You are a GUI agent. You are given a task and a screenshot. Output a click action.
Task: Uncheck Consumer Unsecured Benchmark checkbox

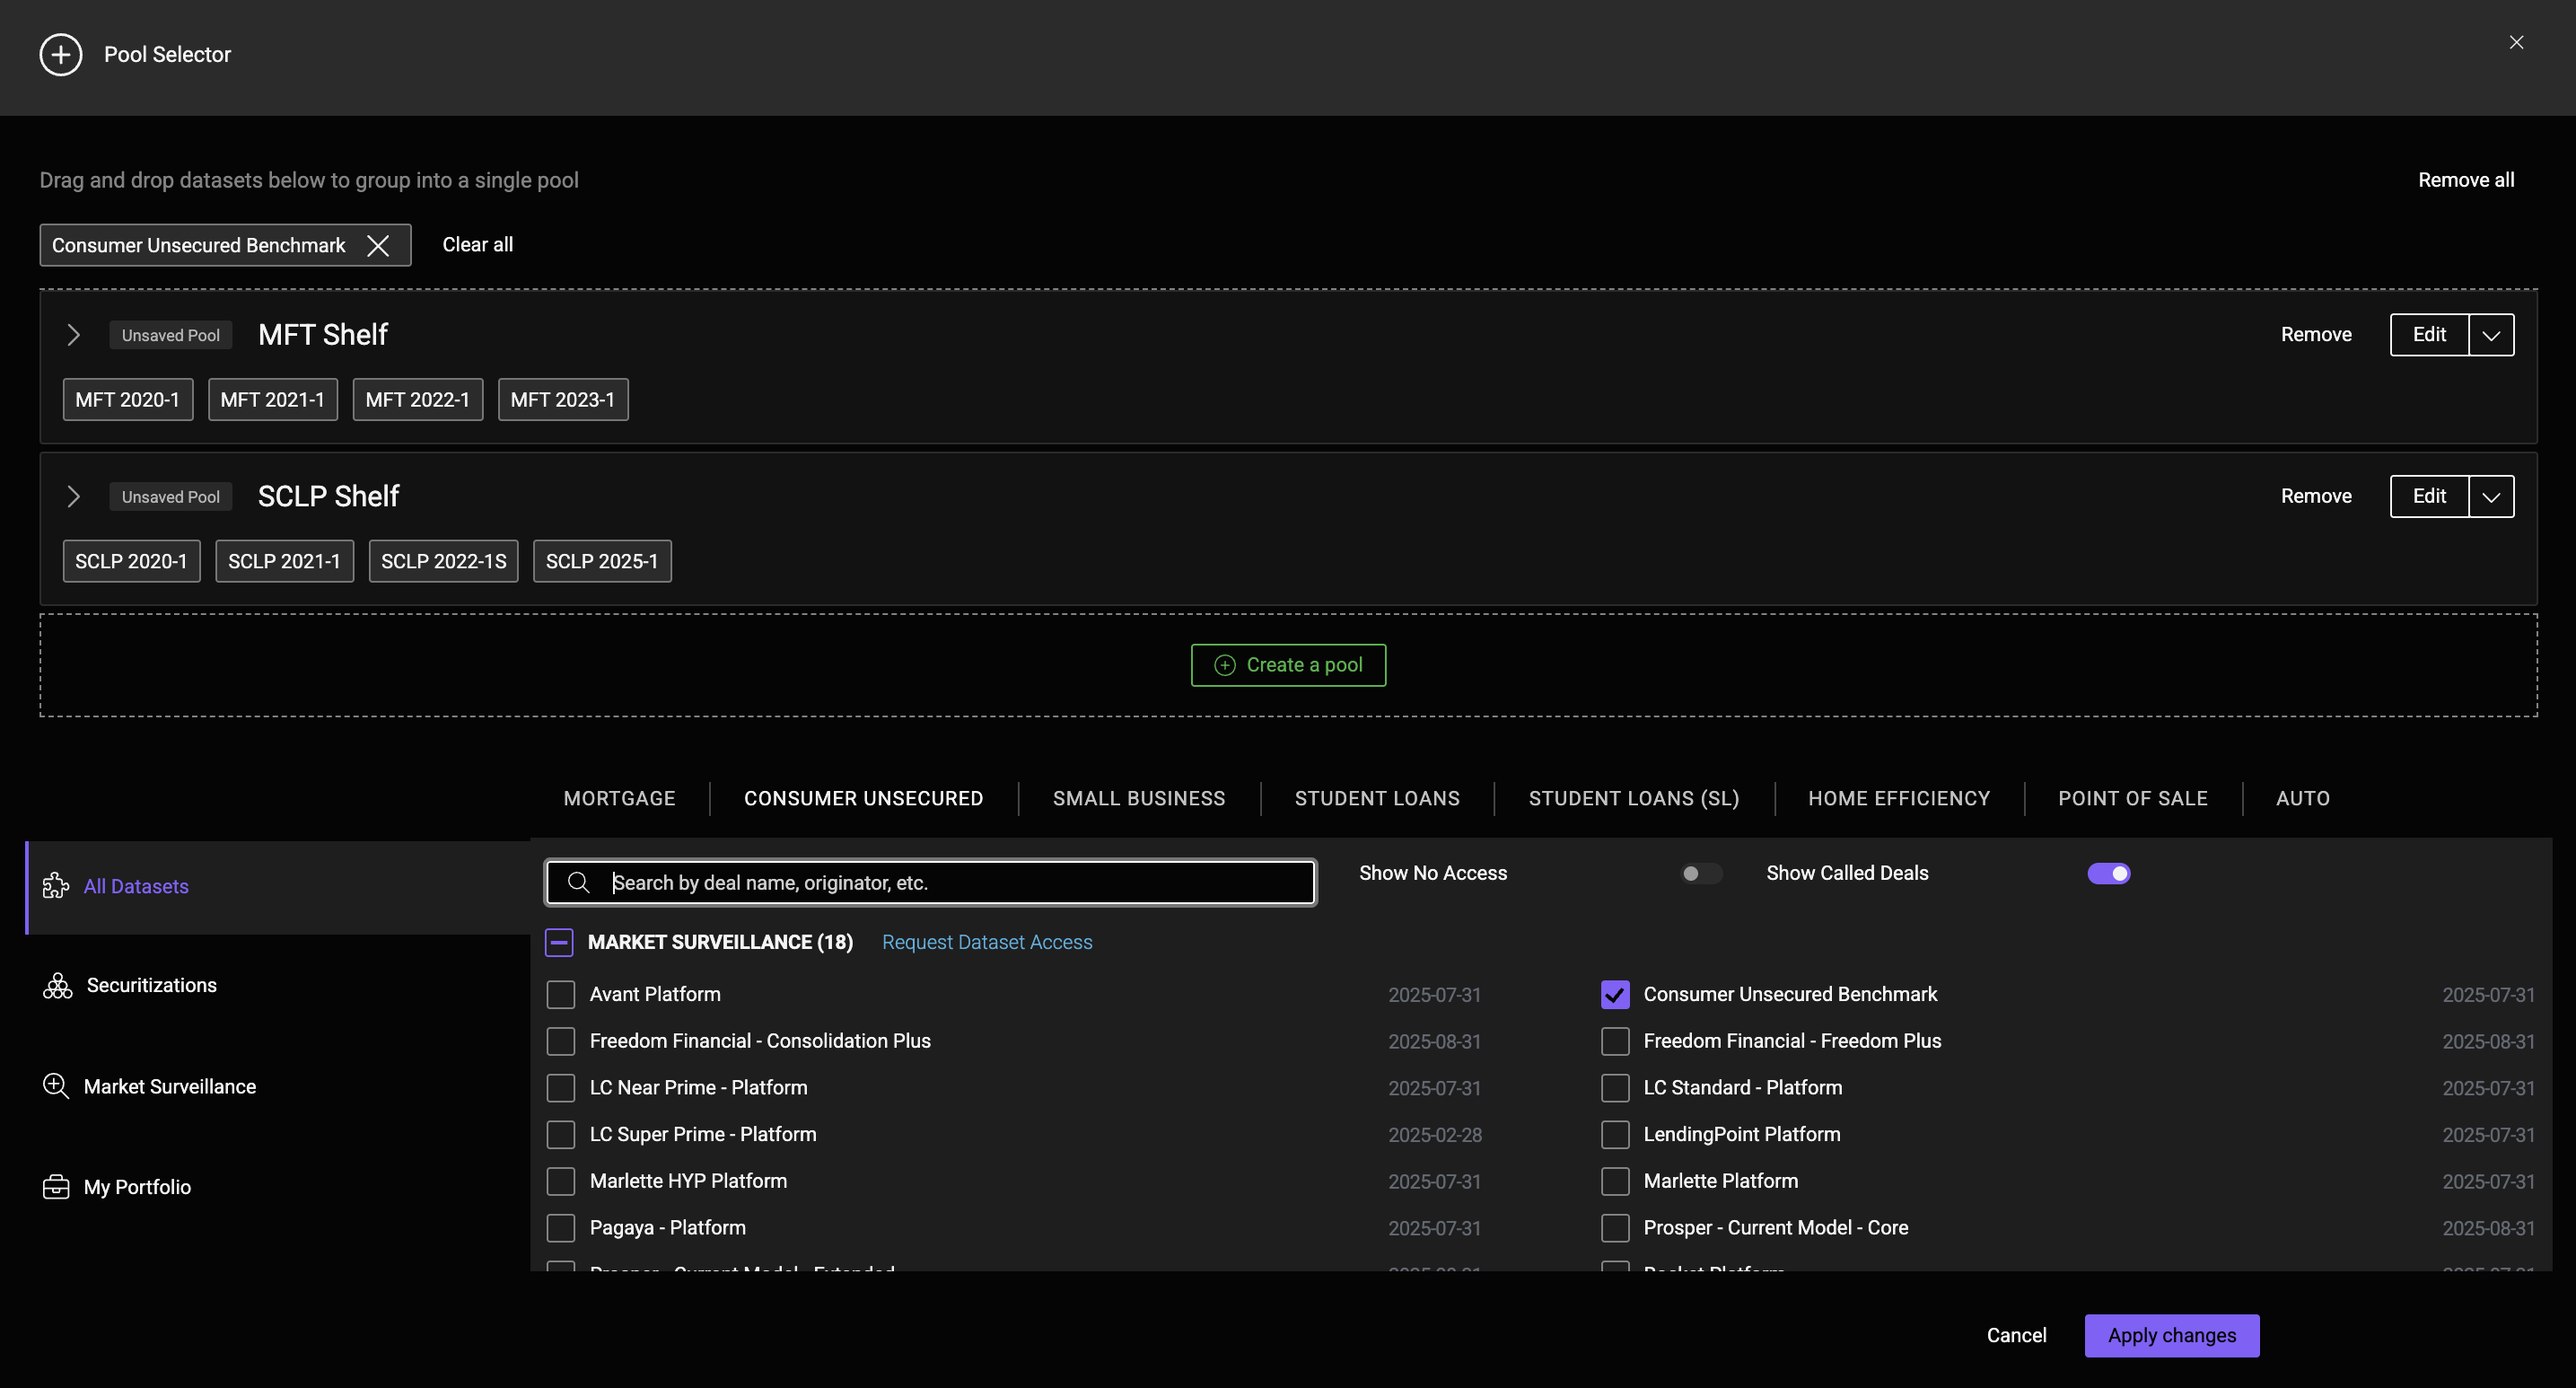tap(1615, 995)
